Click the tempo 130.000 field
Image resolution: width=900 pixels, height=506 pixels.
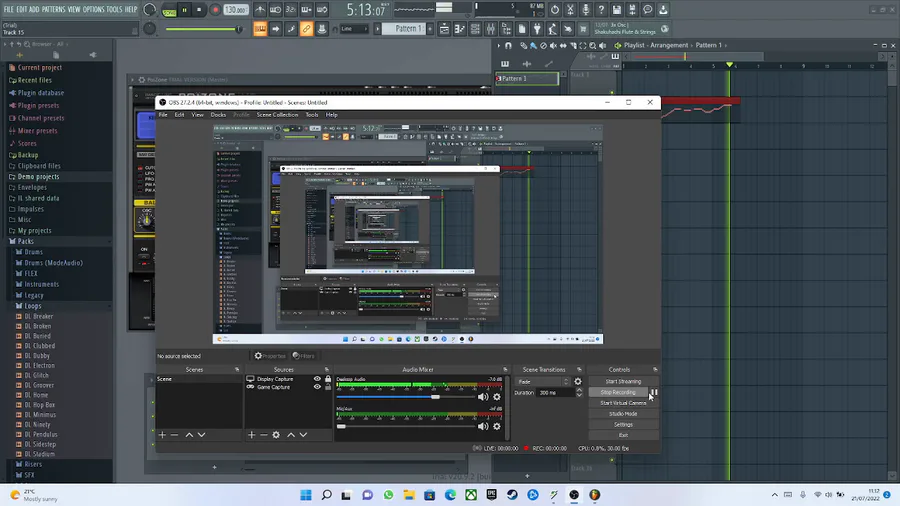tap(235, 10)
